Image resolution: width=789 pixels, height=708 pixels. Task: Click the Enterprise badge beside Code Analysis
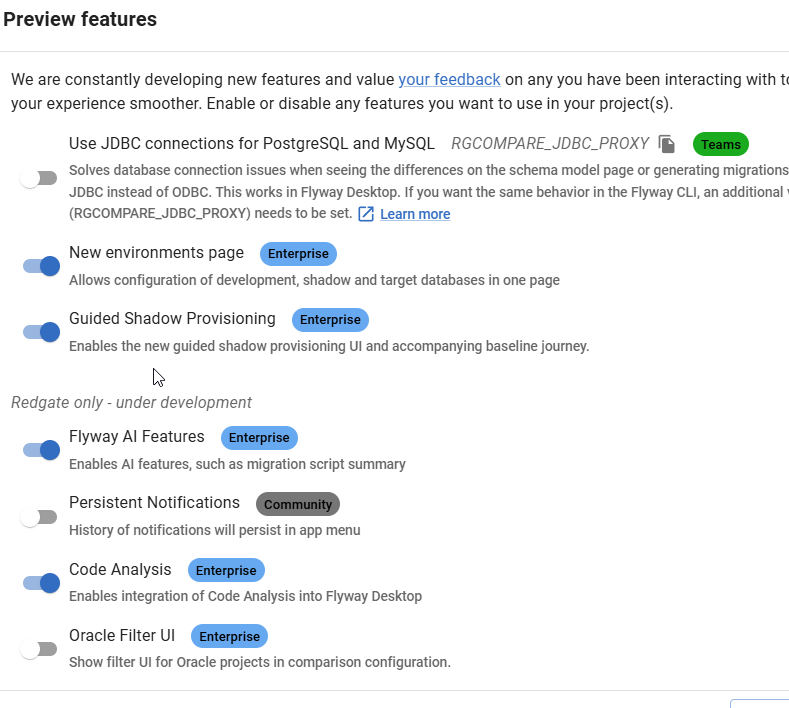click(226, 571)
